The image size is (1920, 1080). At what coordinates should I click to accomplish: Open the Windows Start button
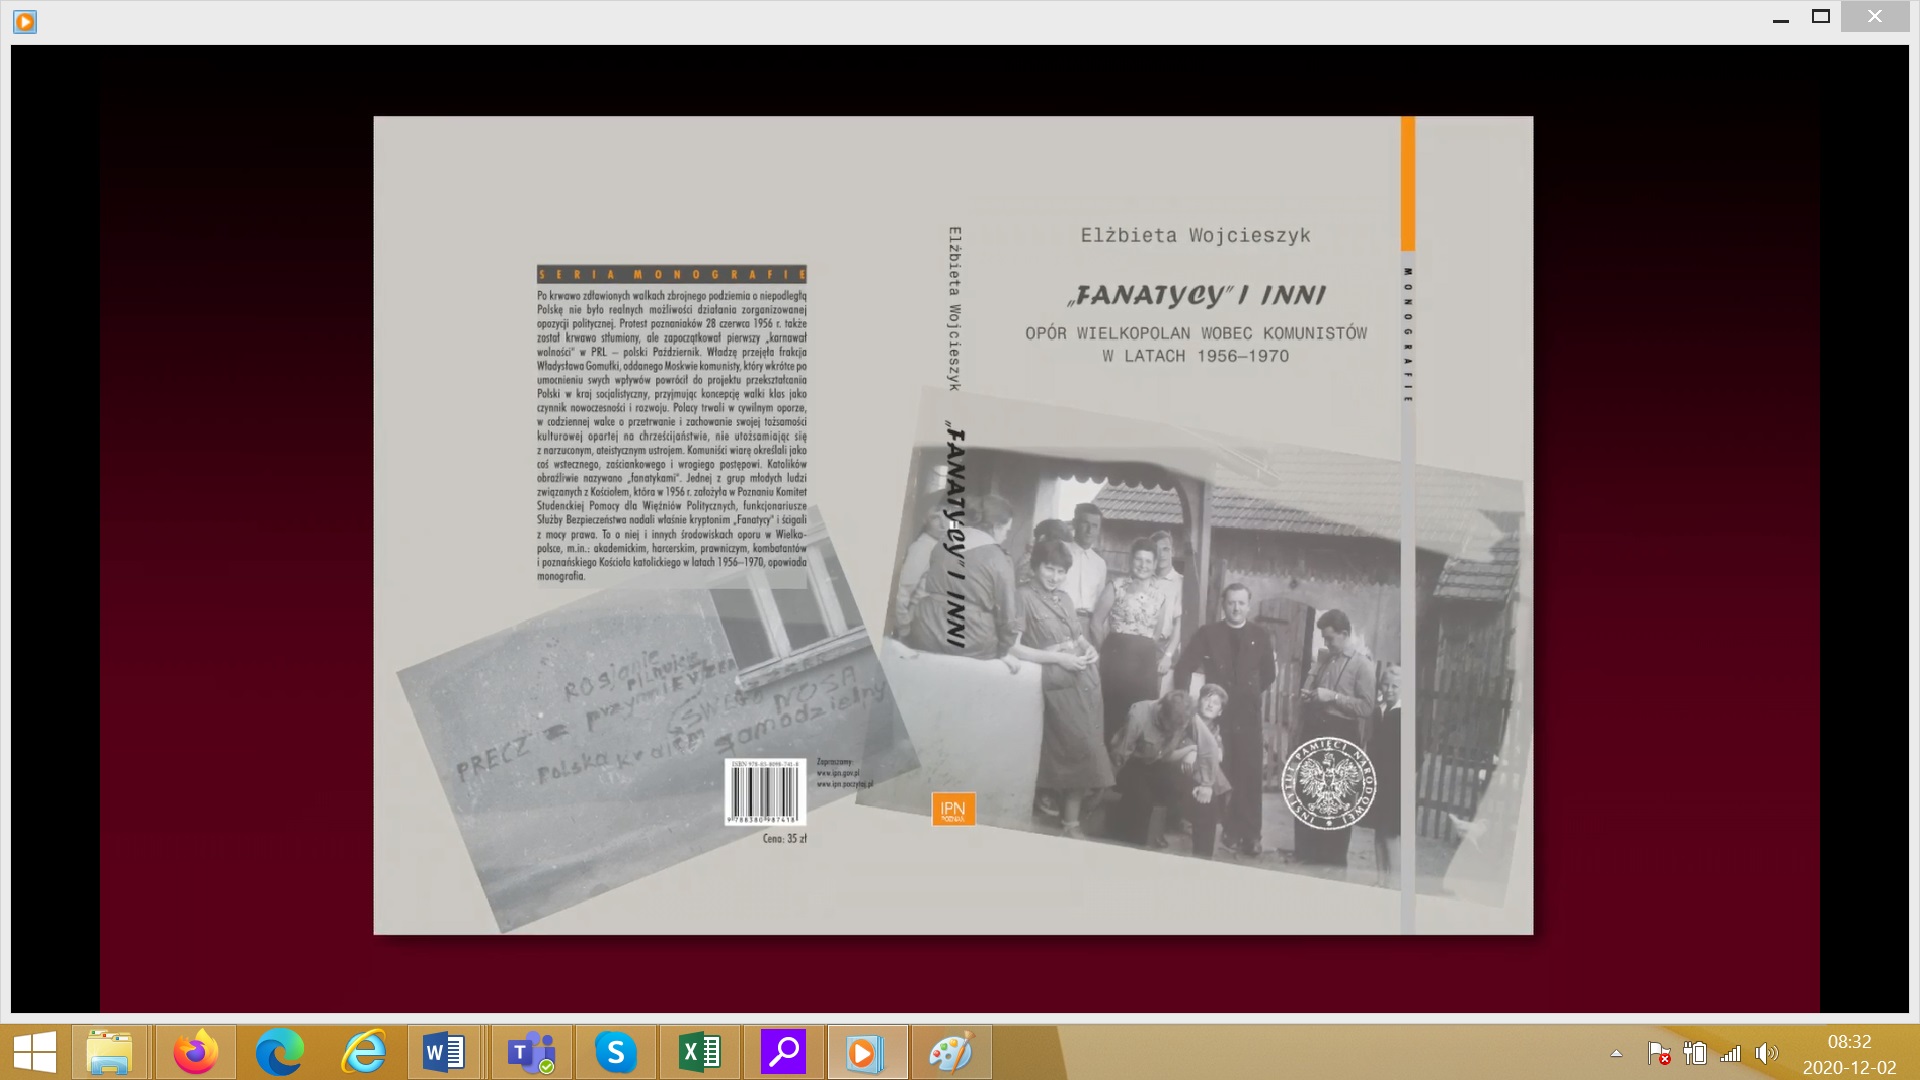[x=35, y=1052]
